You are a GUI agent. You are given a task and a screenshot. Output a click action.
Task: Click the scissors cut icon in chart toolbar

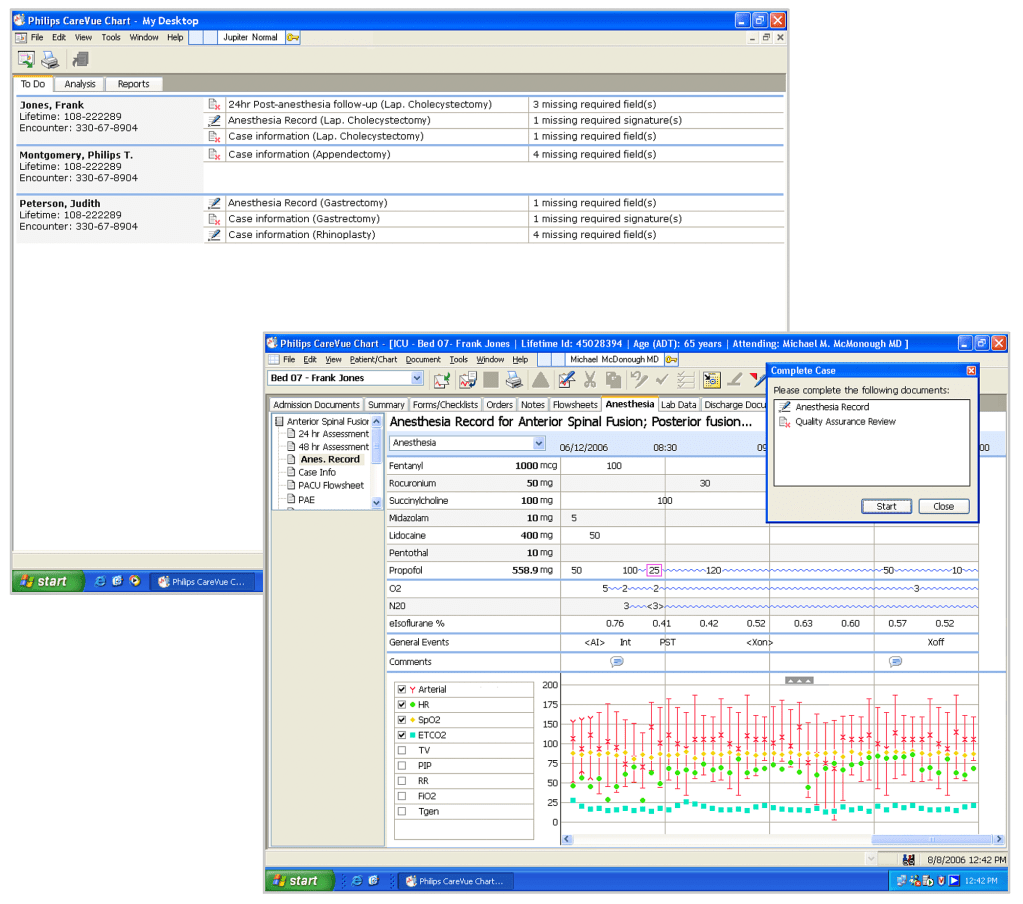[x=590, y=380]
